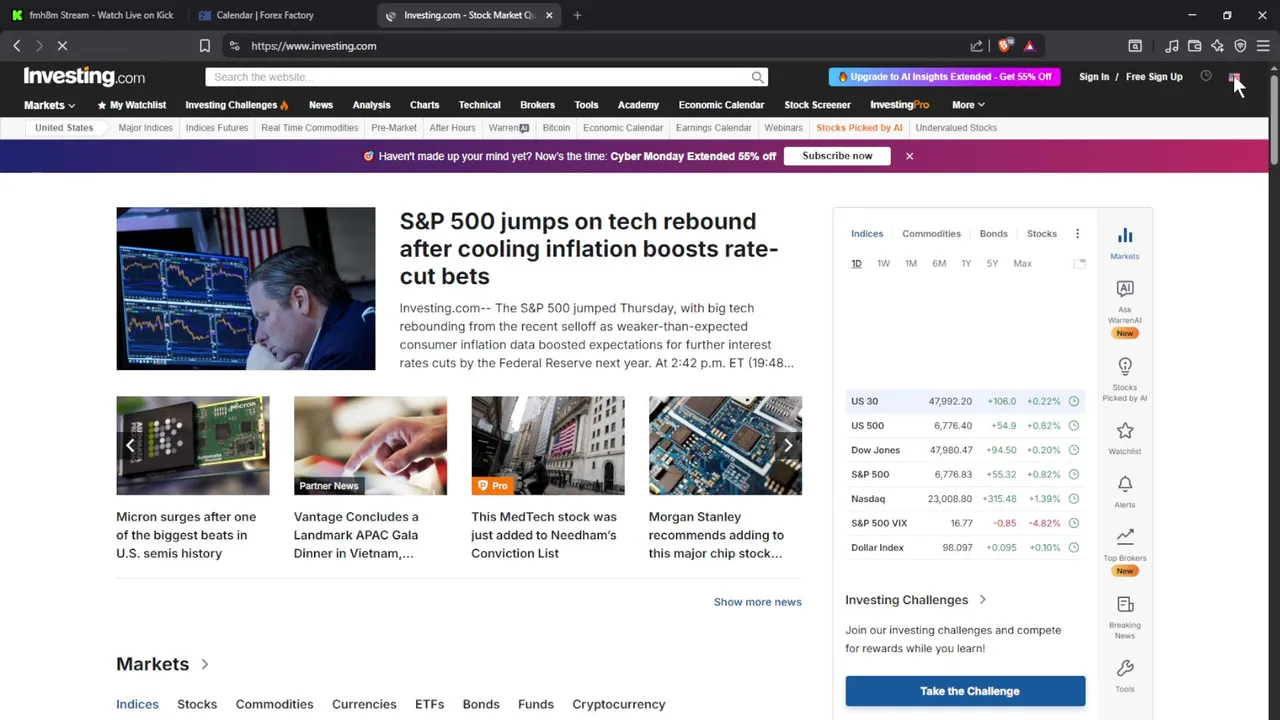Click Show more news link
Viewport: 1280px width, 720px height.
tap(757, 602)
